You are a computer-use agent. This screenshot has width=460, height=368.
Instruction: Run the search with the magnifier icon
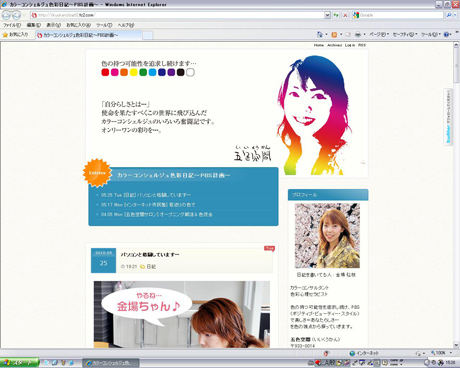point(448,15)
